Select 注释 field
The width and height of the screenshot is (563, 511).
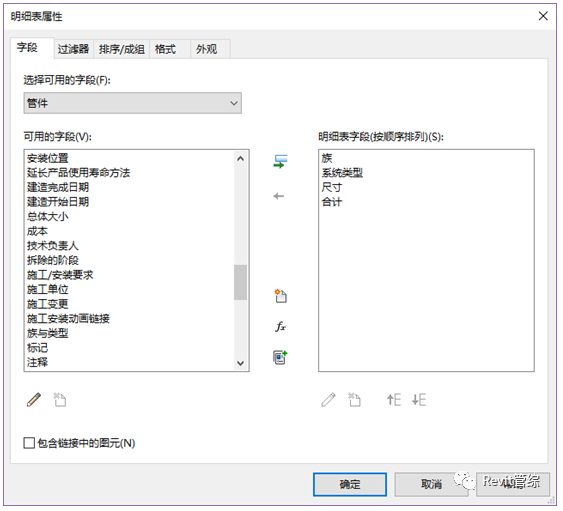(37, 362)
